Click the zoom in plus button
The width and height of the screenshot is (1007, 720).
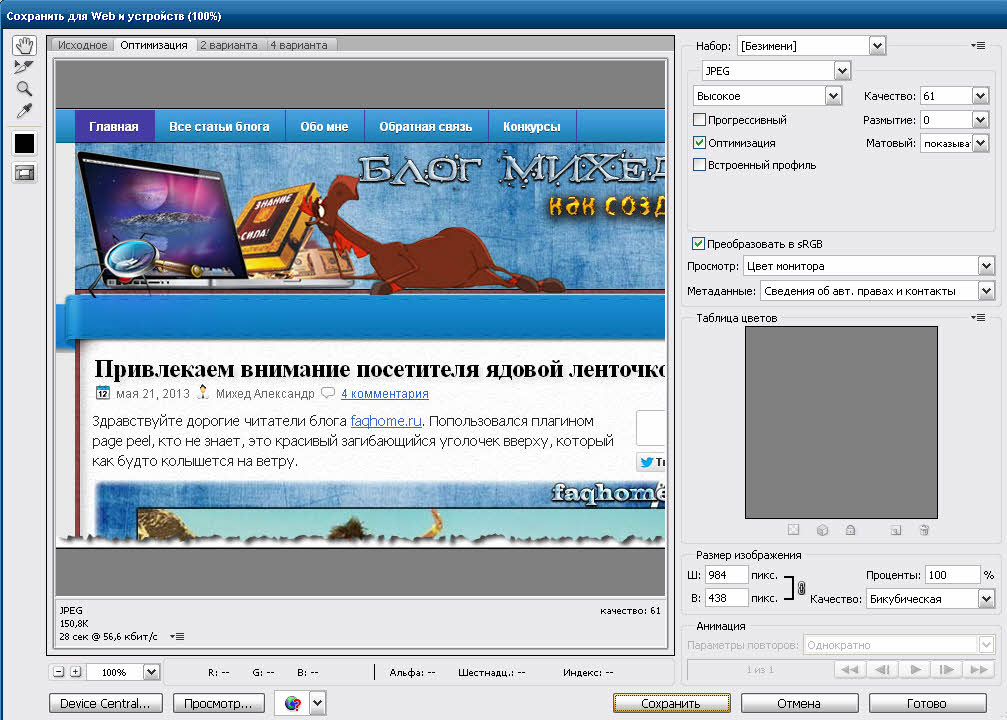(75, 672)
